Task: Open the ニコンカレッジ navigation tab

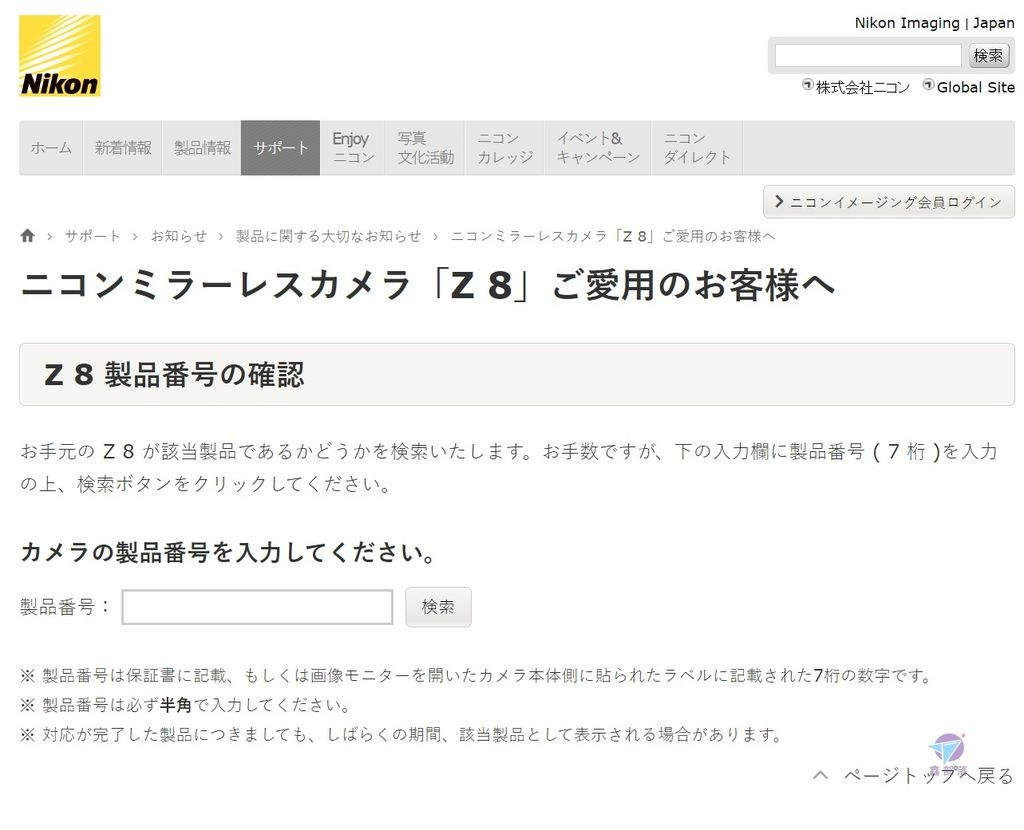Action: (505, 148)
